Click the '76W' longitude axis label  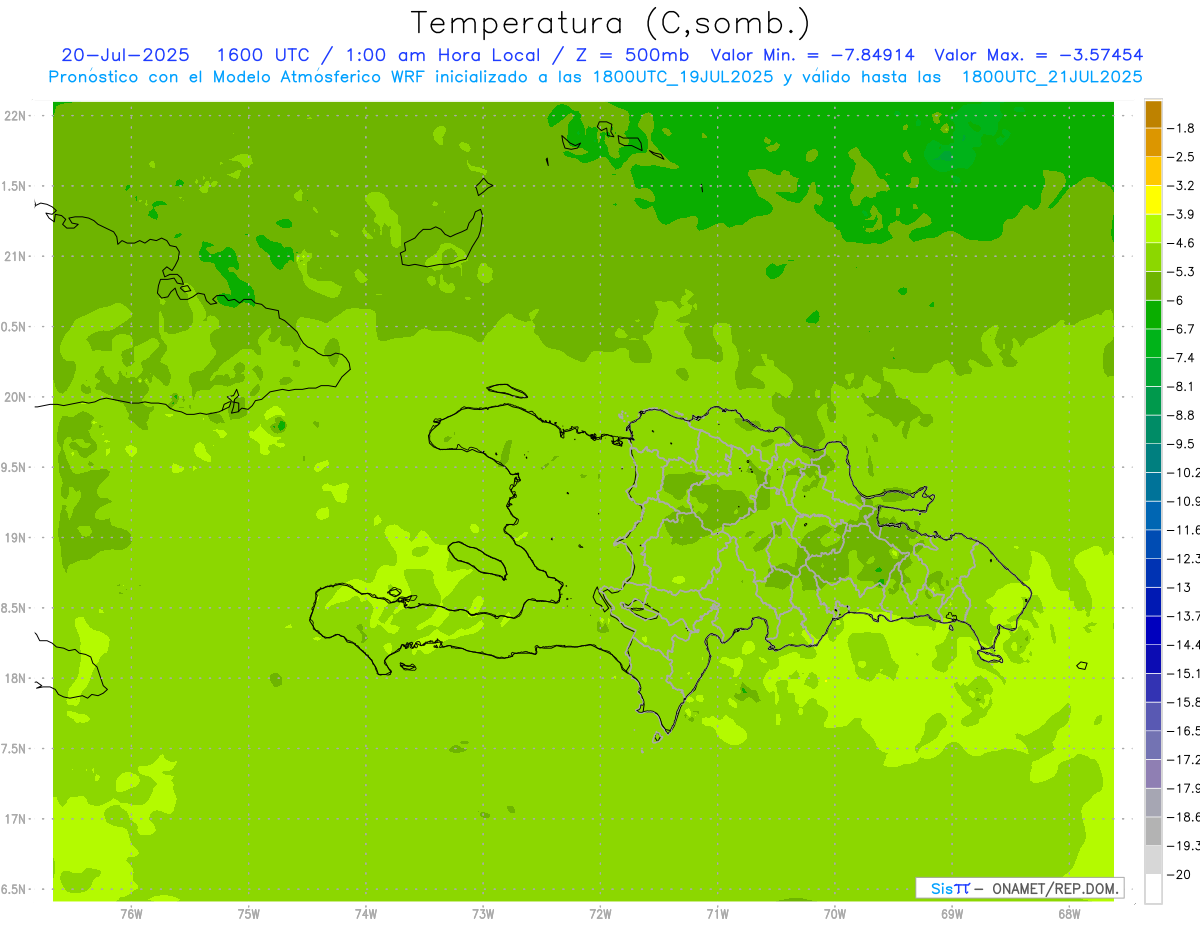pyautogui.click(x=131, y=913)
